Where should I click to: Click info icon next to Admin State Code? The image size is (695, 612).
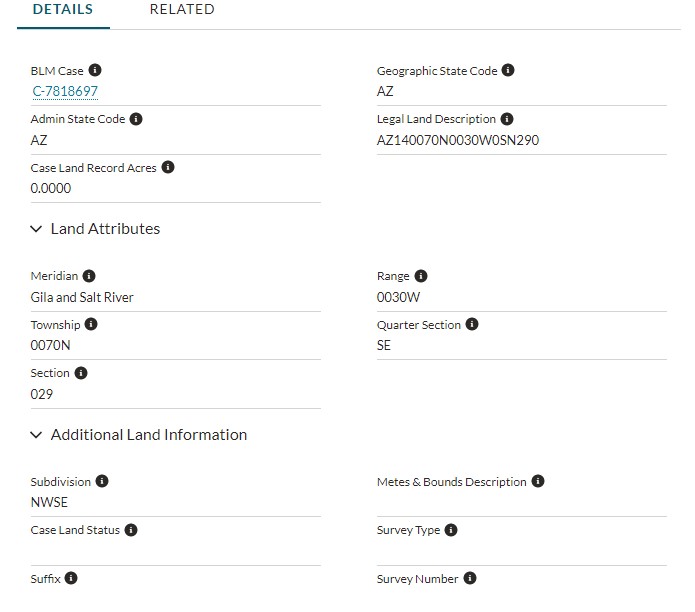pyautogui.click(x=136, y=119)
